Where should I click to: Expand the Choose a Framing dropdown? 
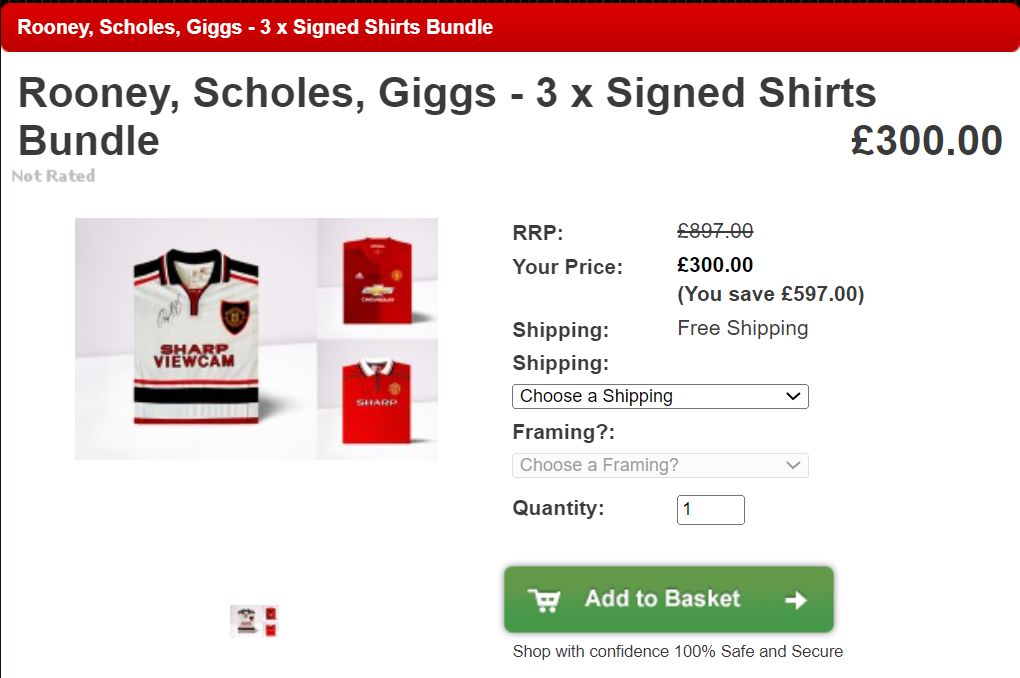[660, 465]
